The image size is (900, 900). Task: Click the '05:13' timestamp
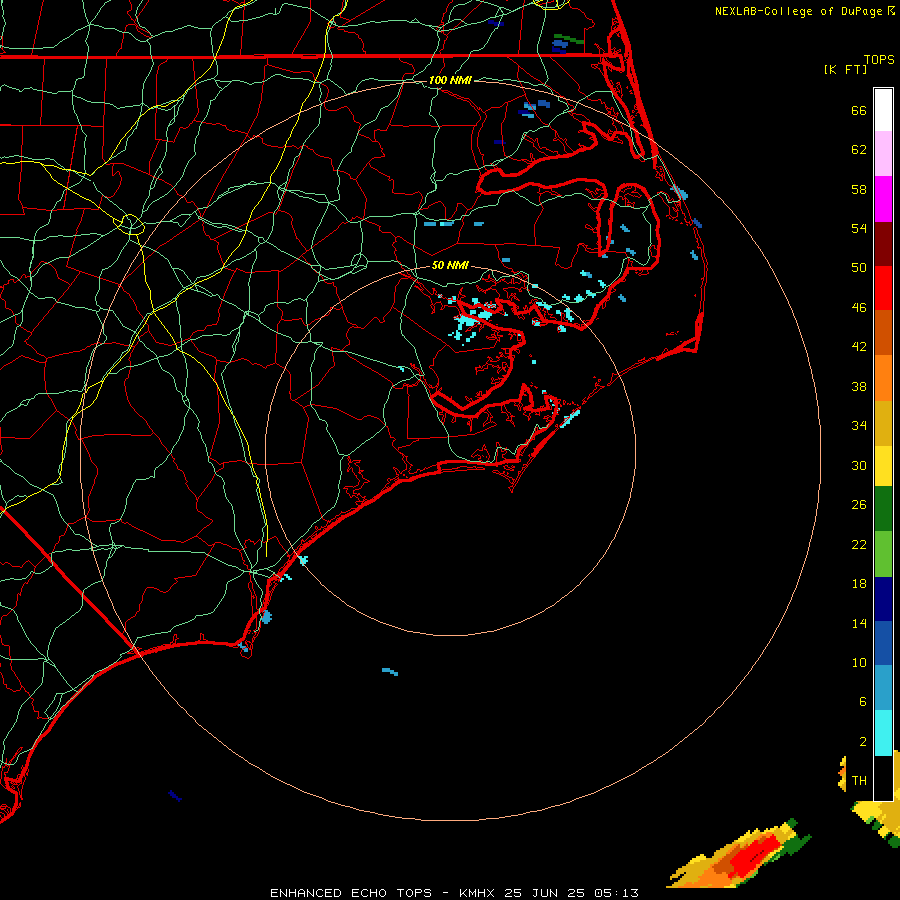tap(616, 893)
